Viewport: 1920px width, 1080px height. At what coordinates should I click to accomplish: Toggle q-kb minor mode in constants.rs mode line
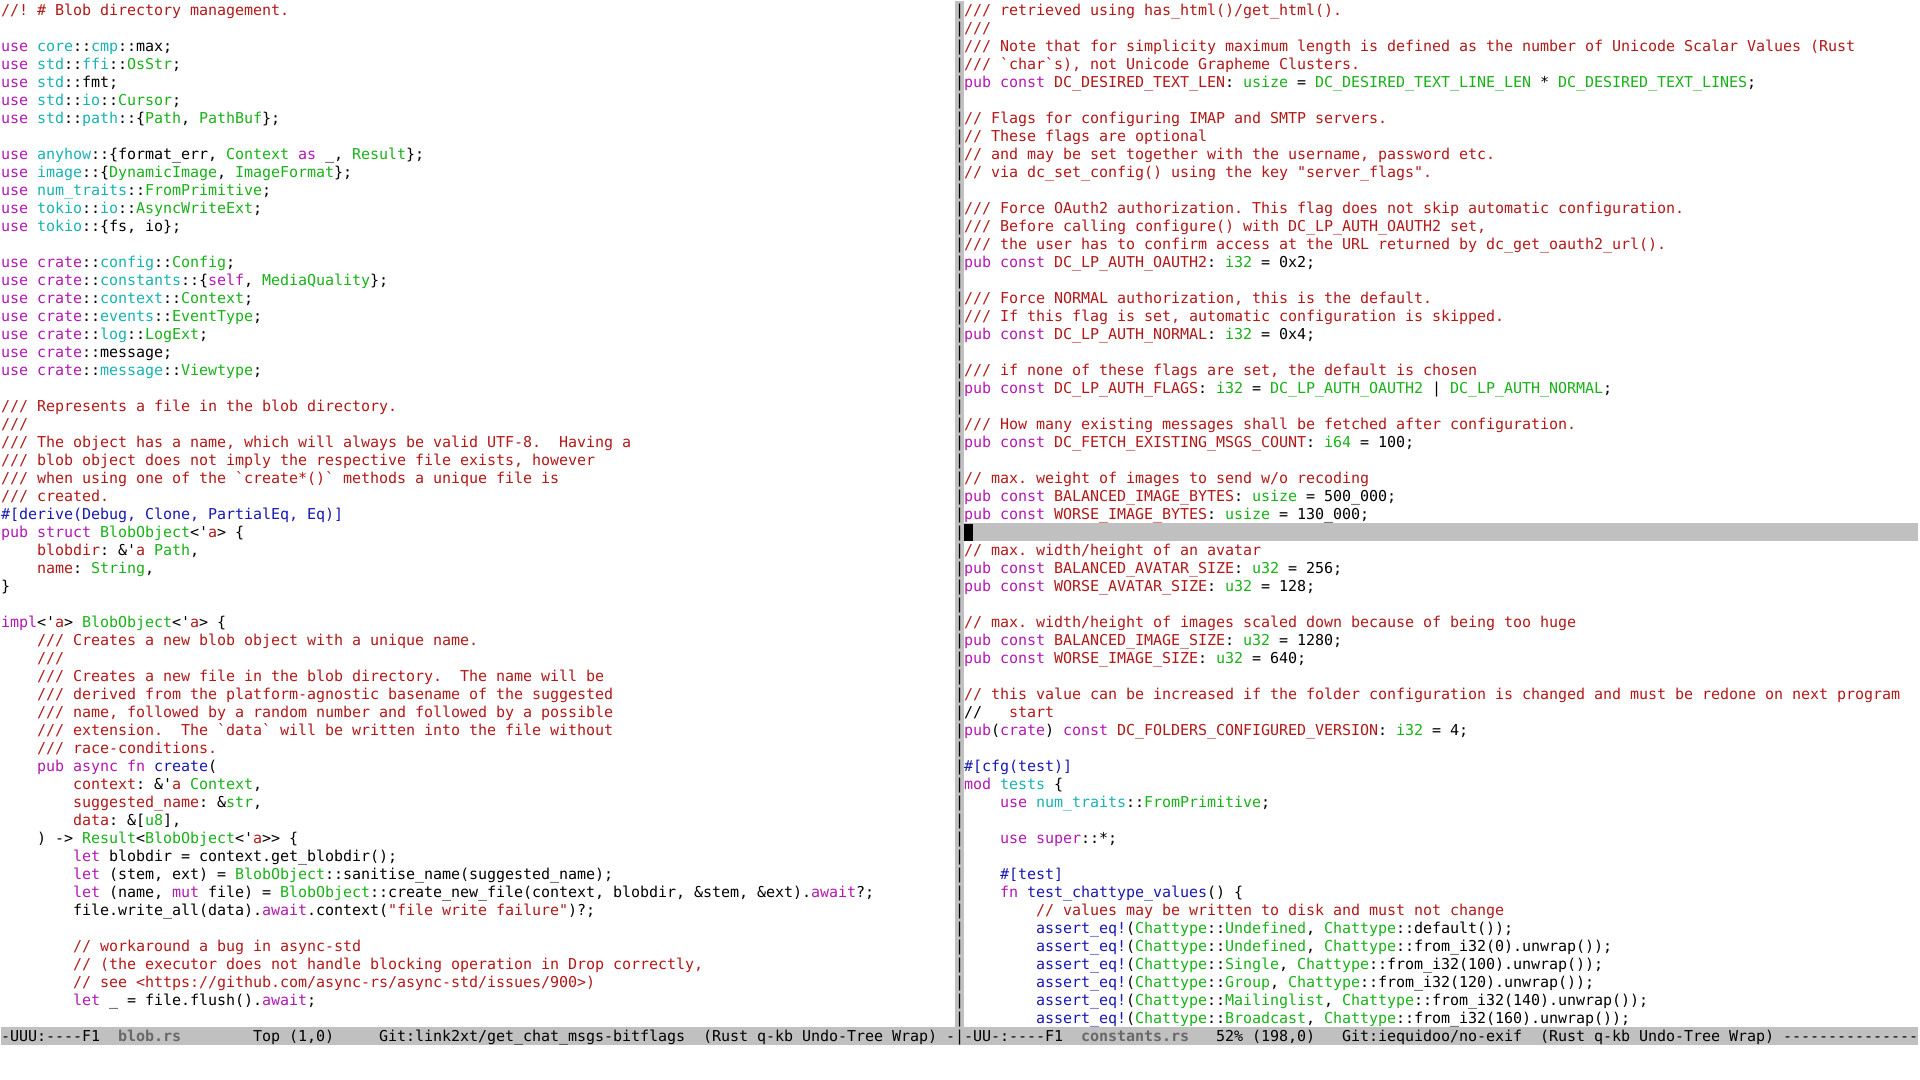point(1611,1036)
